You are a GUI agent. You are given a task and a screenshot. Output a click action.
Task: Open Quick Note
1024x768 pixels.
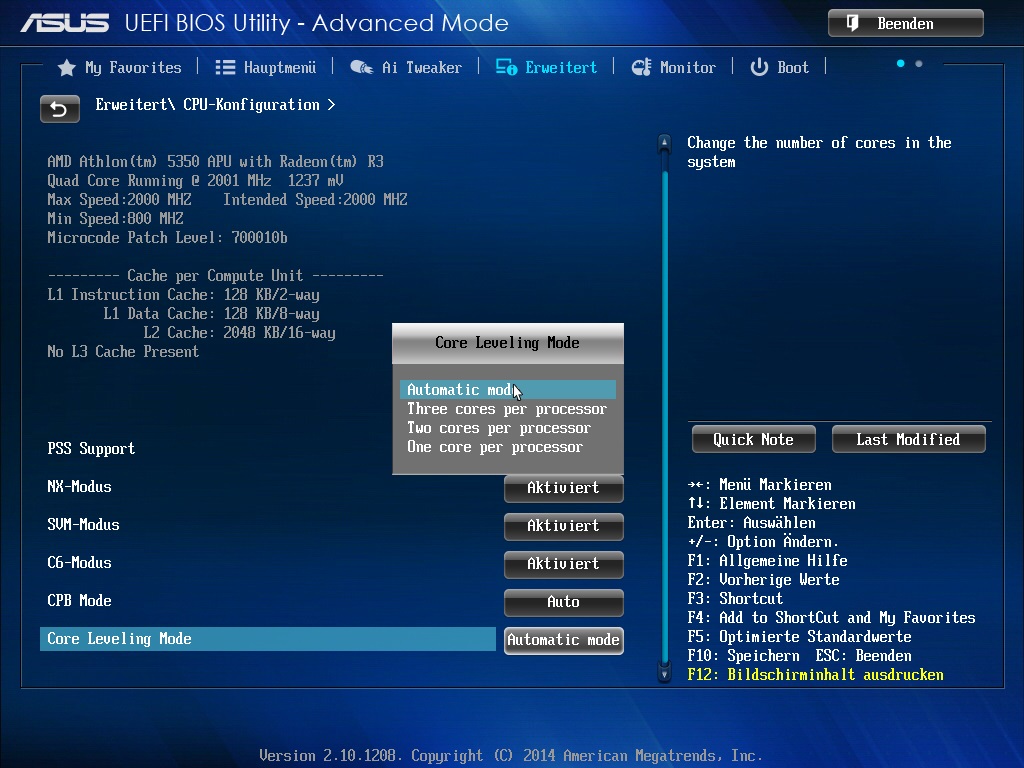pos(754,440)
